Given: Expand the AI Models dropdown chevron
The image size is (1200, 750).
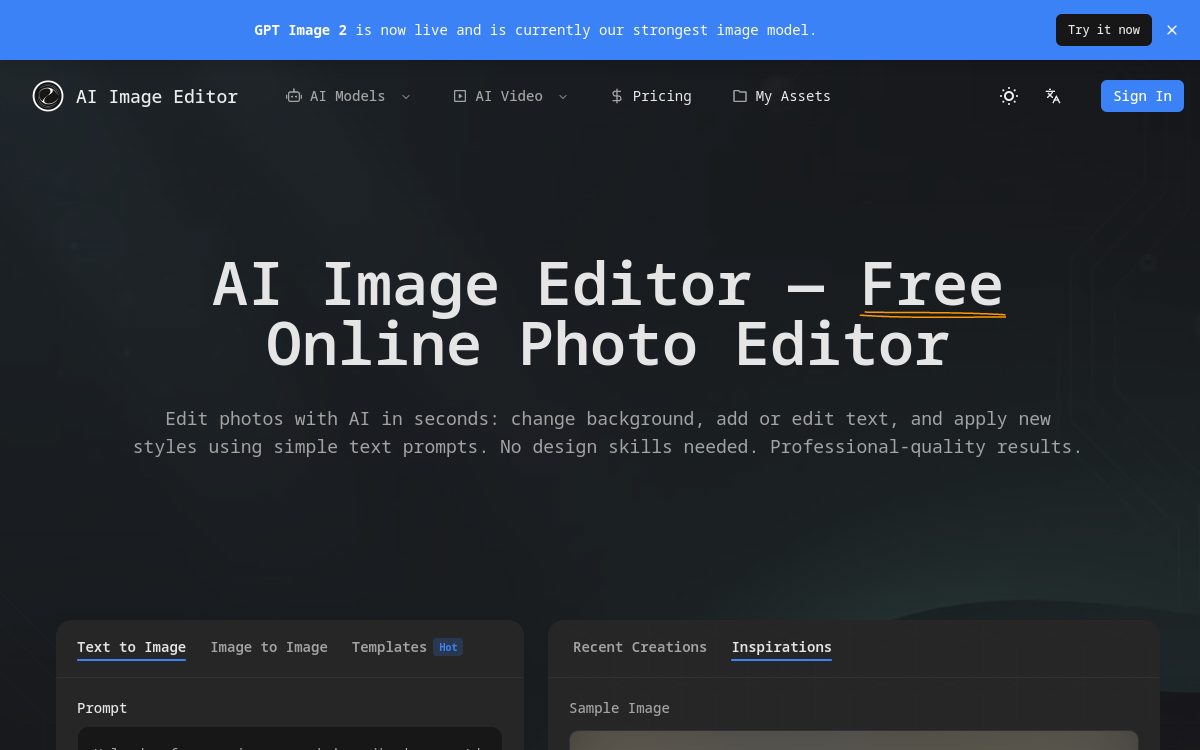Looking at the screenshot, I should pos(406,96).
